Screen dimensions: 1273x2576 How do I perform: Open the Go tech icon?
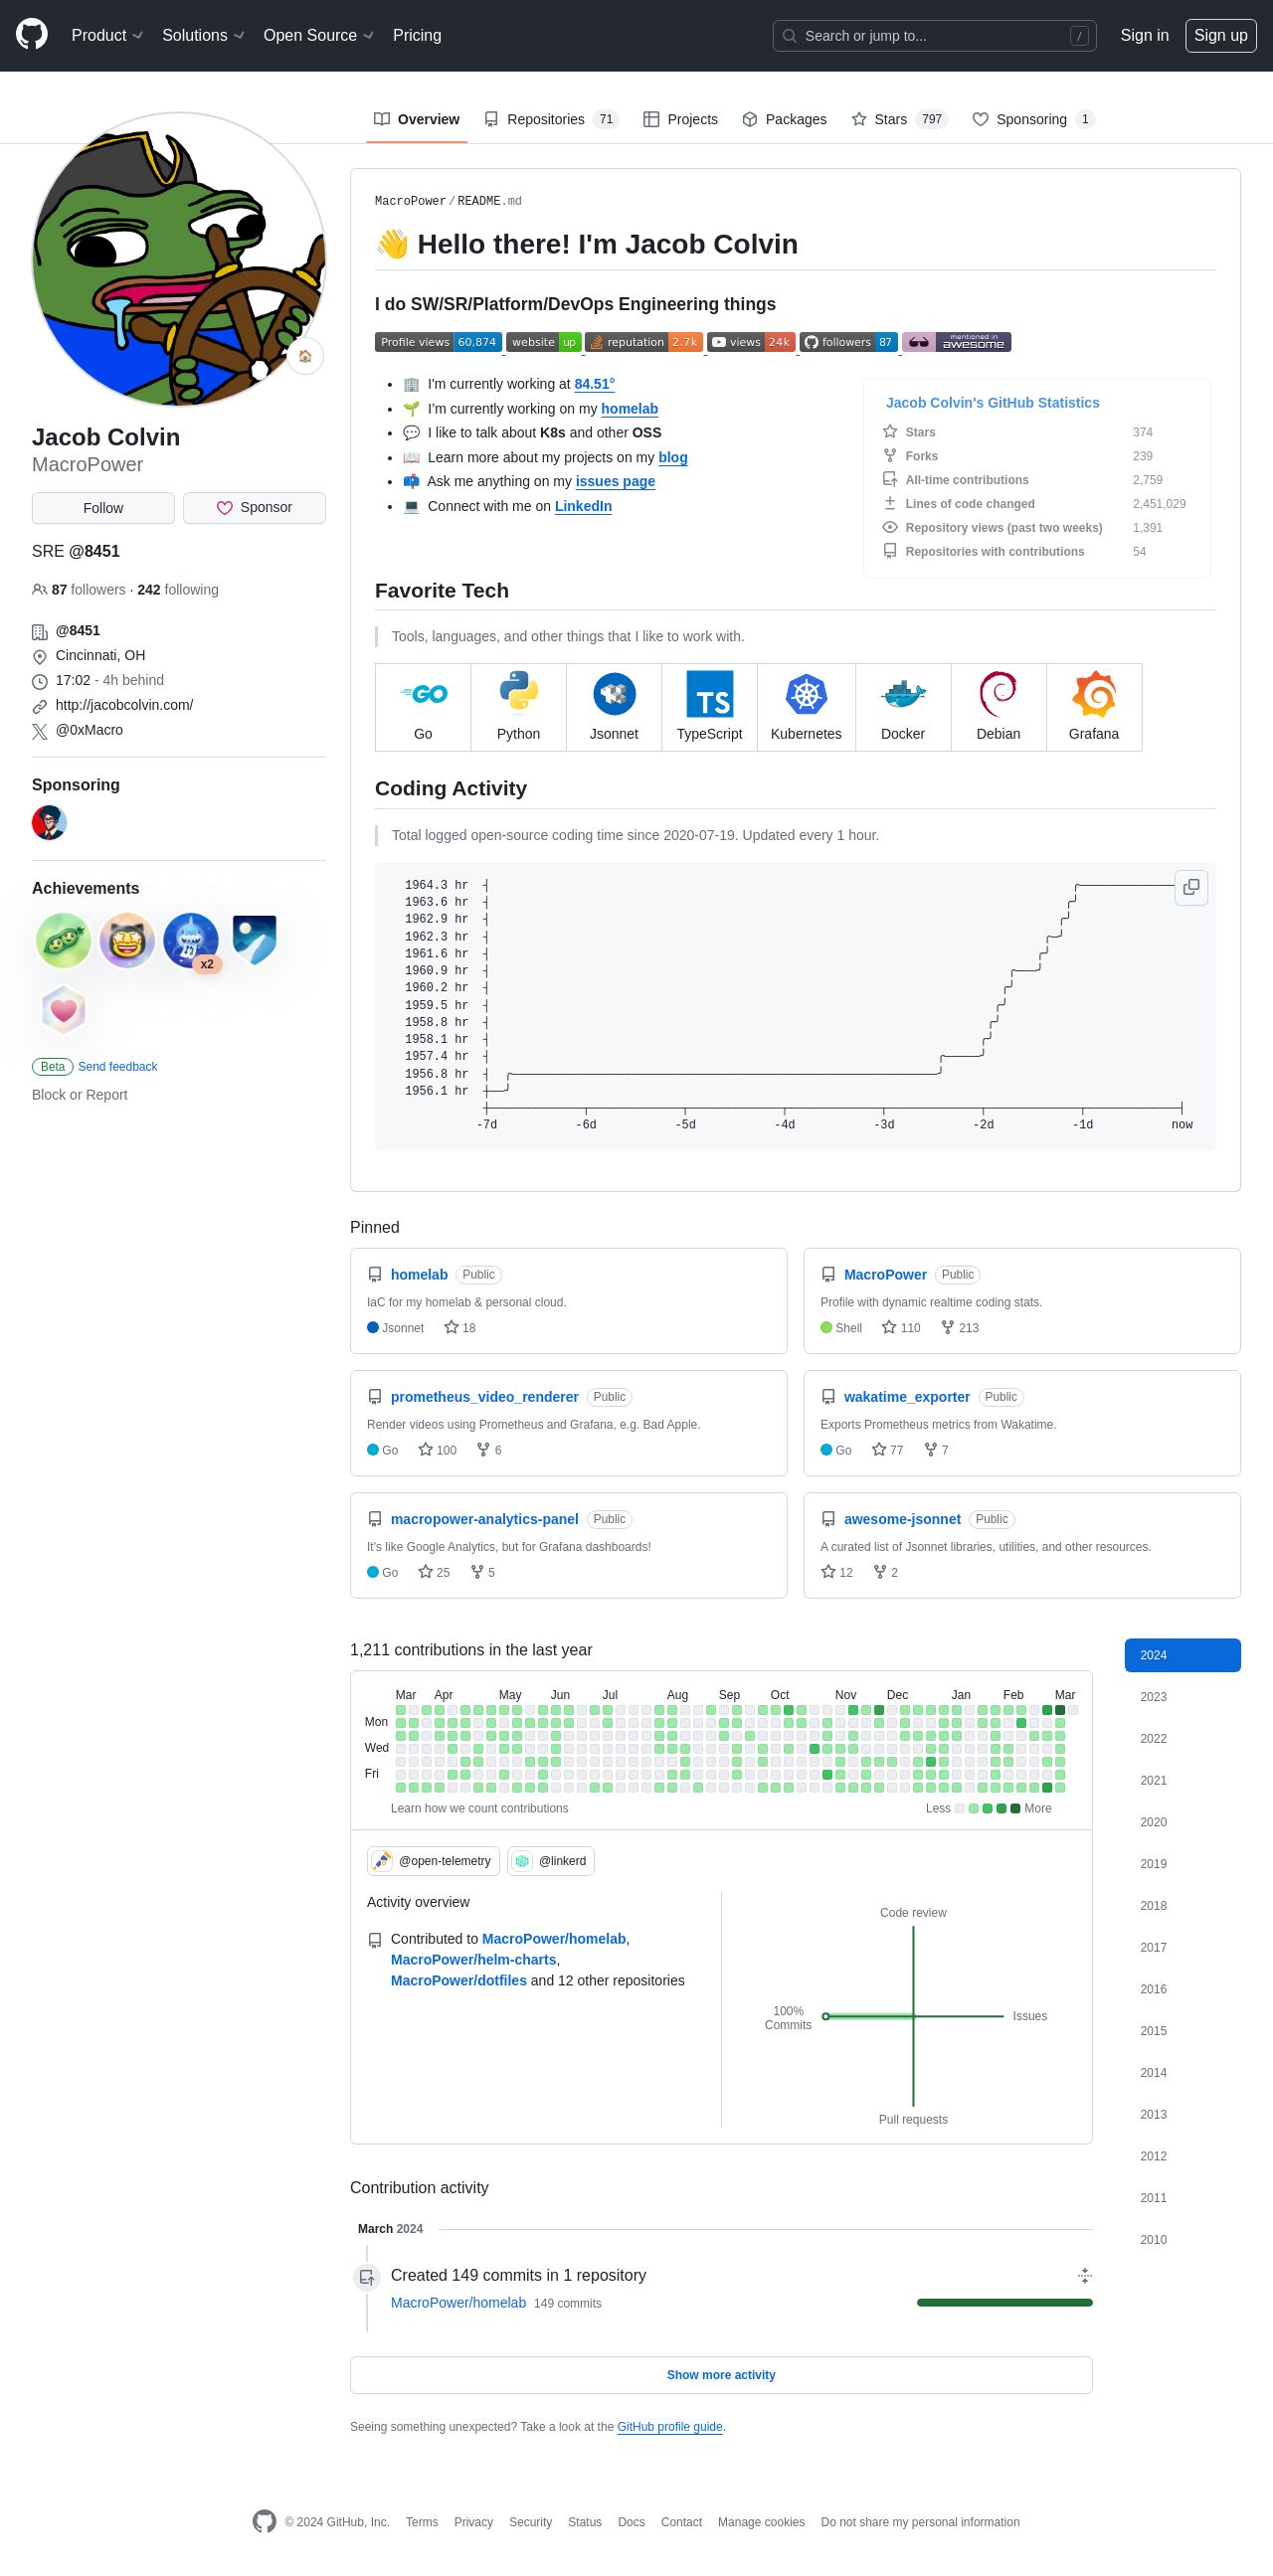coord(423,694)
